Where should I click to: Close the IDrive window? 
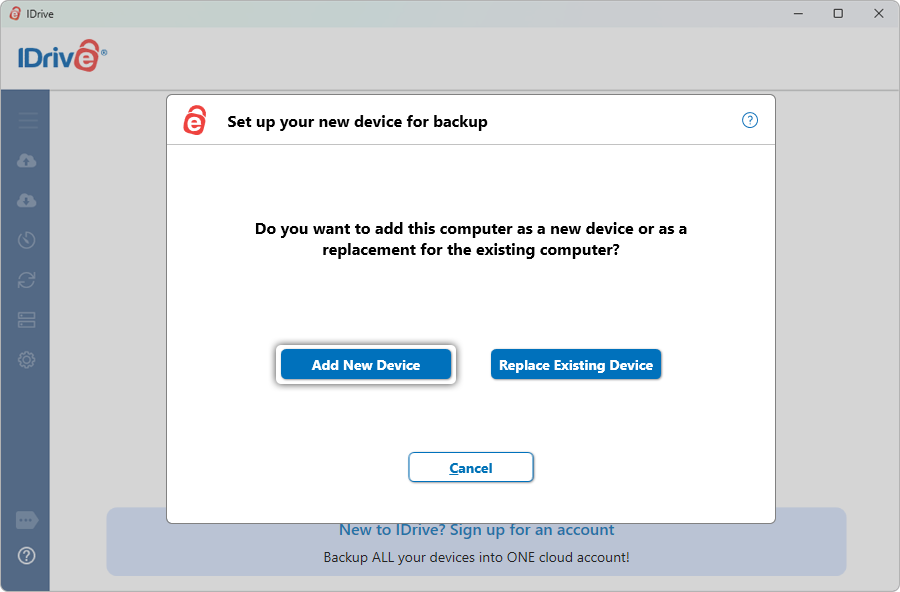coord(877,13)
